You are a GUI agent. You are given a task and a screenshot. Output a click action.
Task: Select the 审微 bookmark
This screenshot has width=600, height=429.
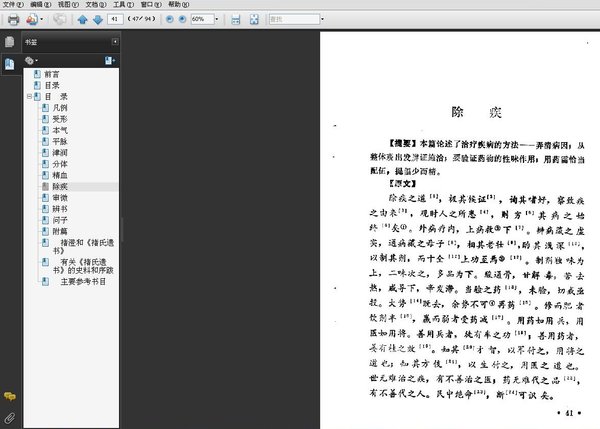tap(60, 197)
